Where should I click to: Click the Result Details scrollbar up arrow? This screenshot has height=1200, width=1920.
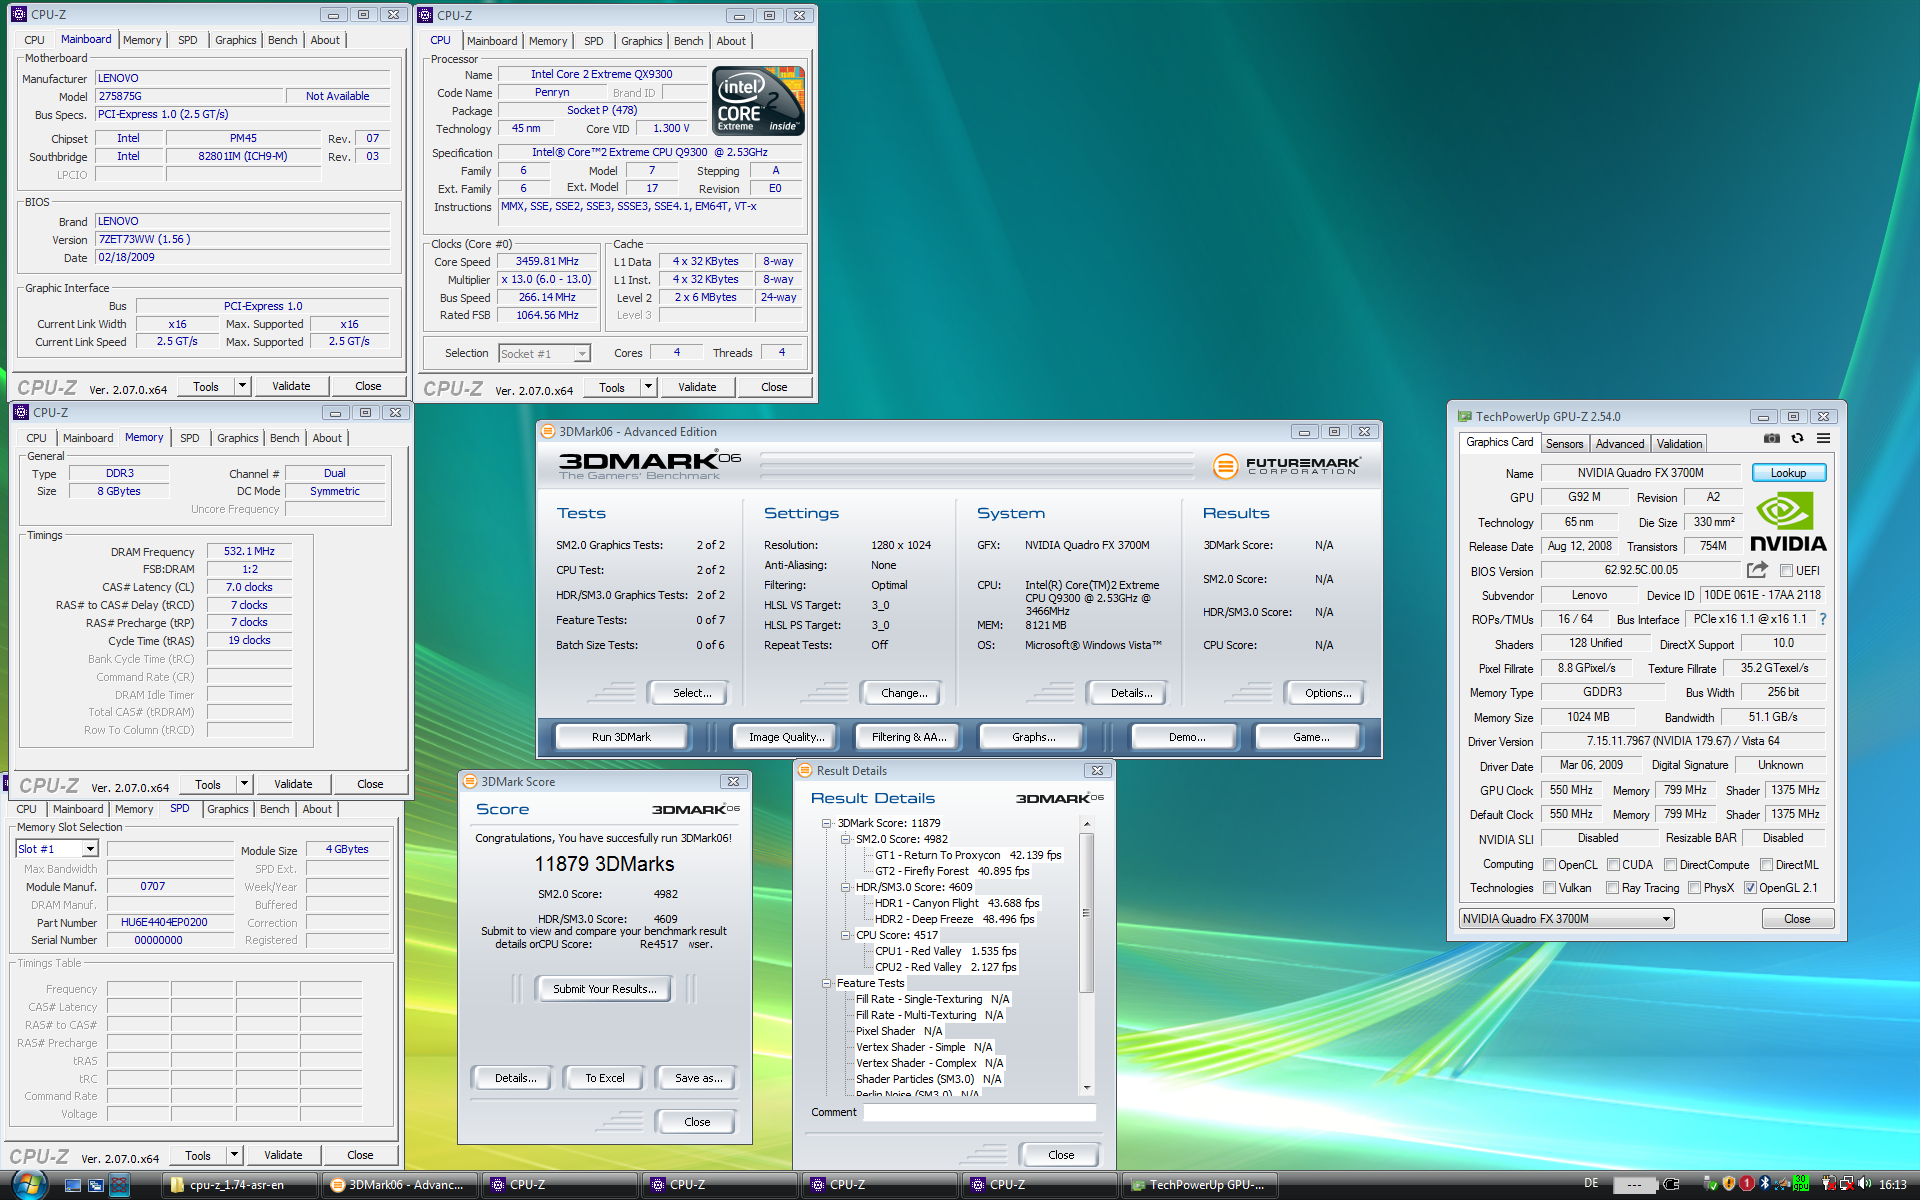click(x=1086, y=824)
